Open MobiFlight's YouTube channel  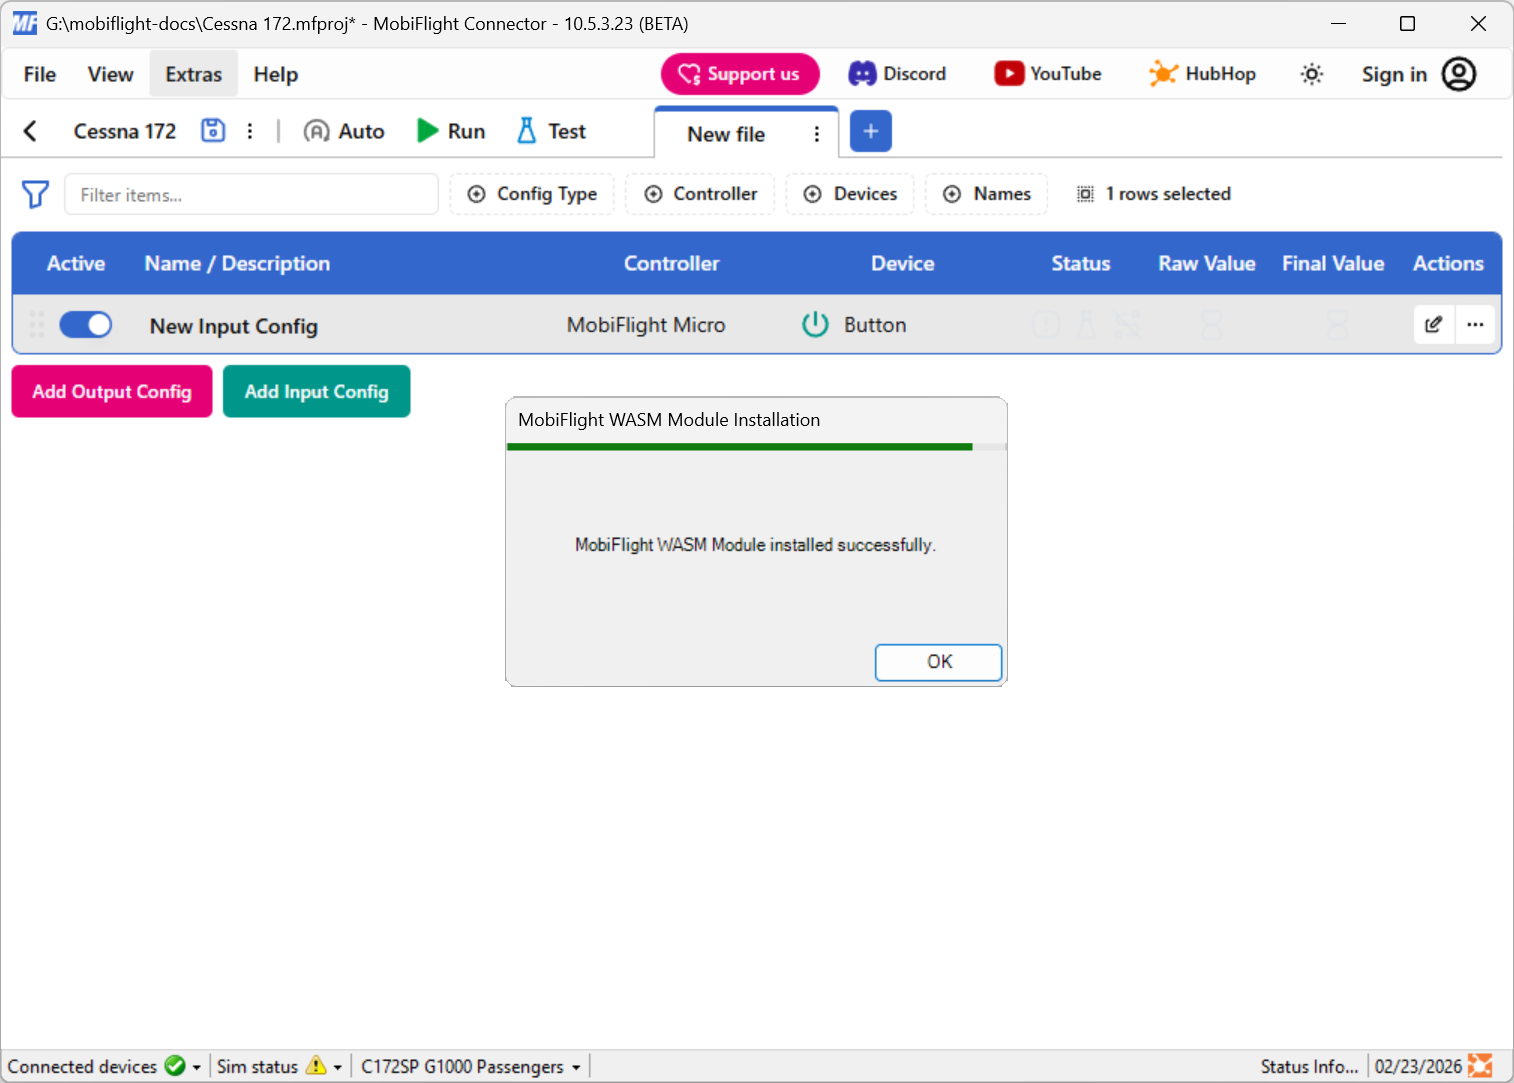(x=1047, y=73)
